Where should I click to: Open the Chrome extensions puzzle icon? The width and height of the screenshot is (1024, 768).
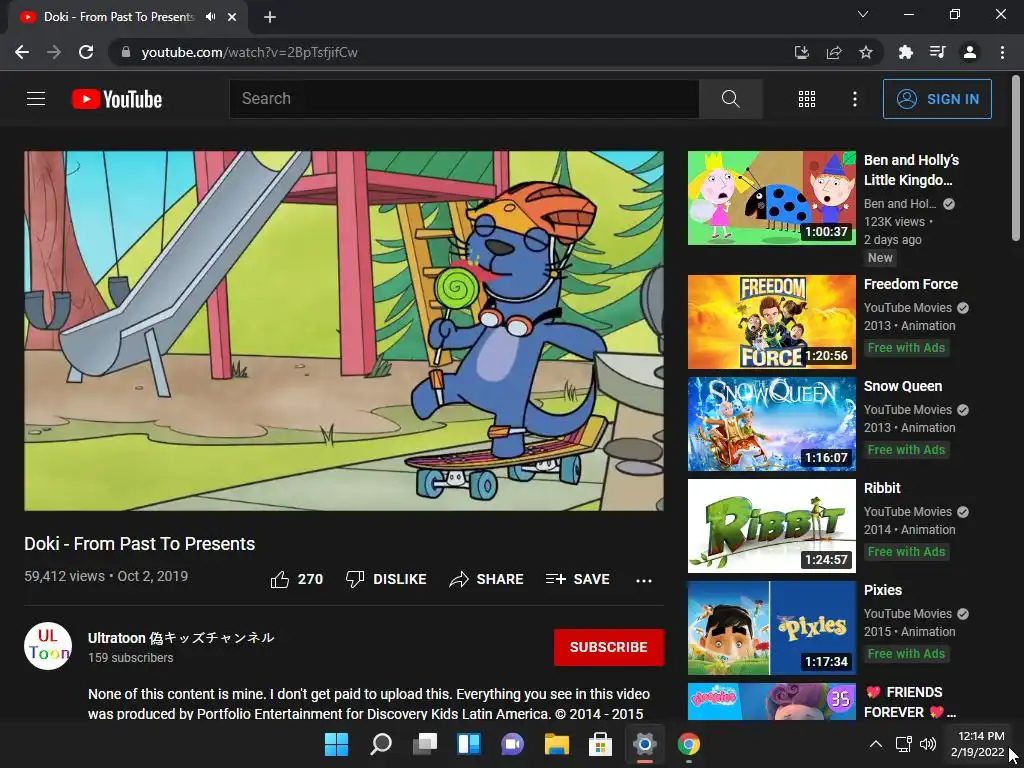(906, 52)
